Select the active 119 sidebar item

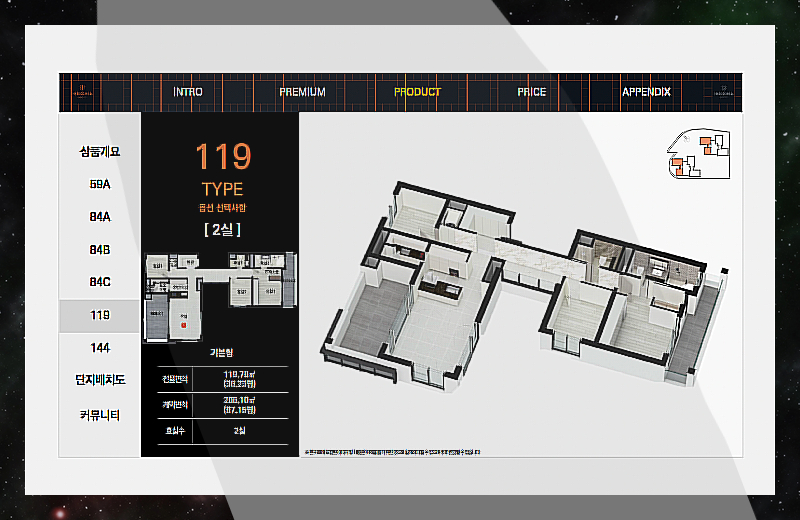(99, 315)
